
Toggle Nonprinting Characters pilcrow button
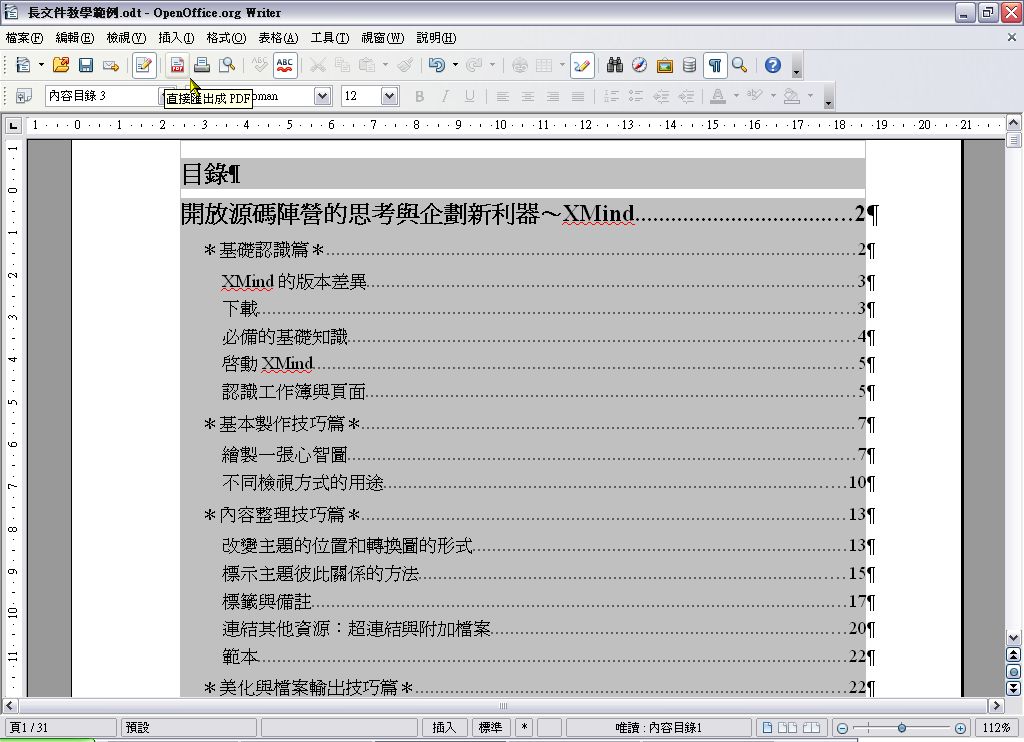(714, 65)
